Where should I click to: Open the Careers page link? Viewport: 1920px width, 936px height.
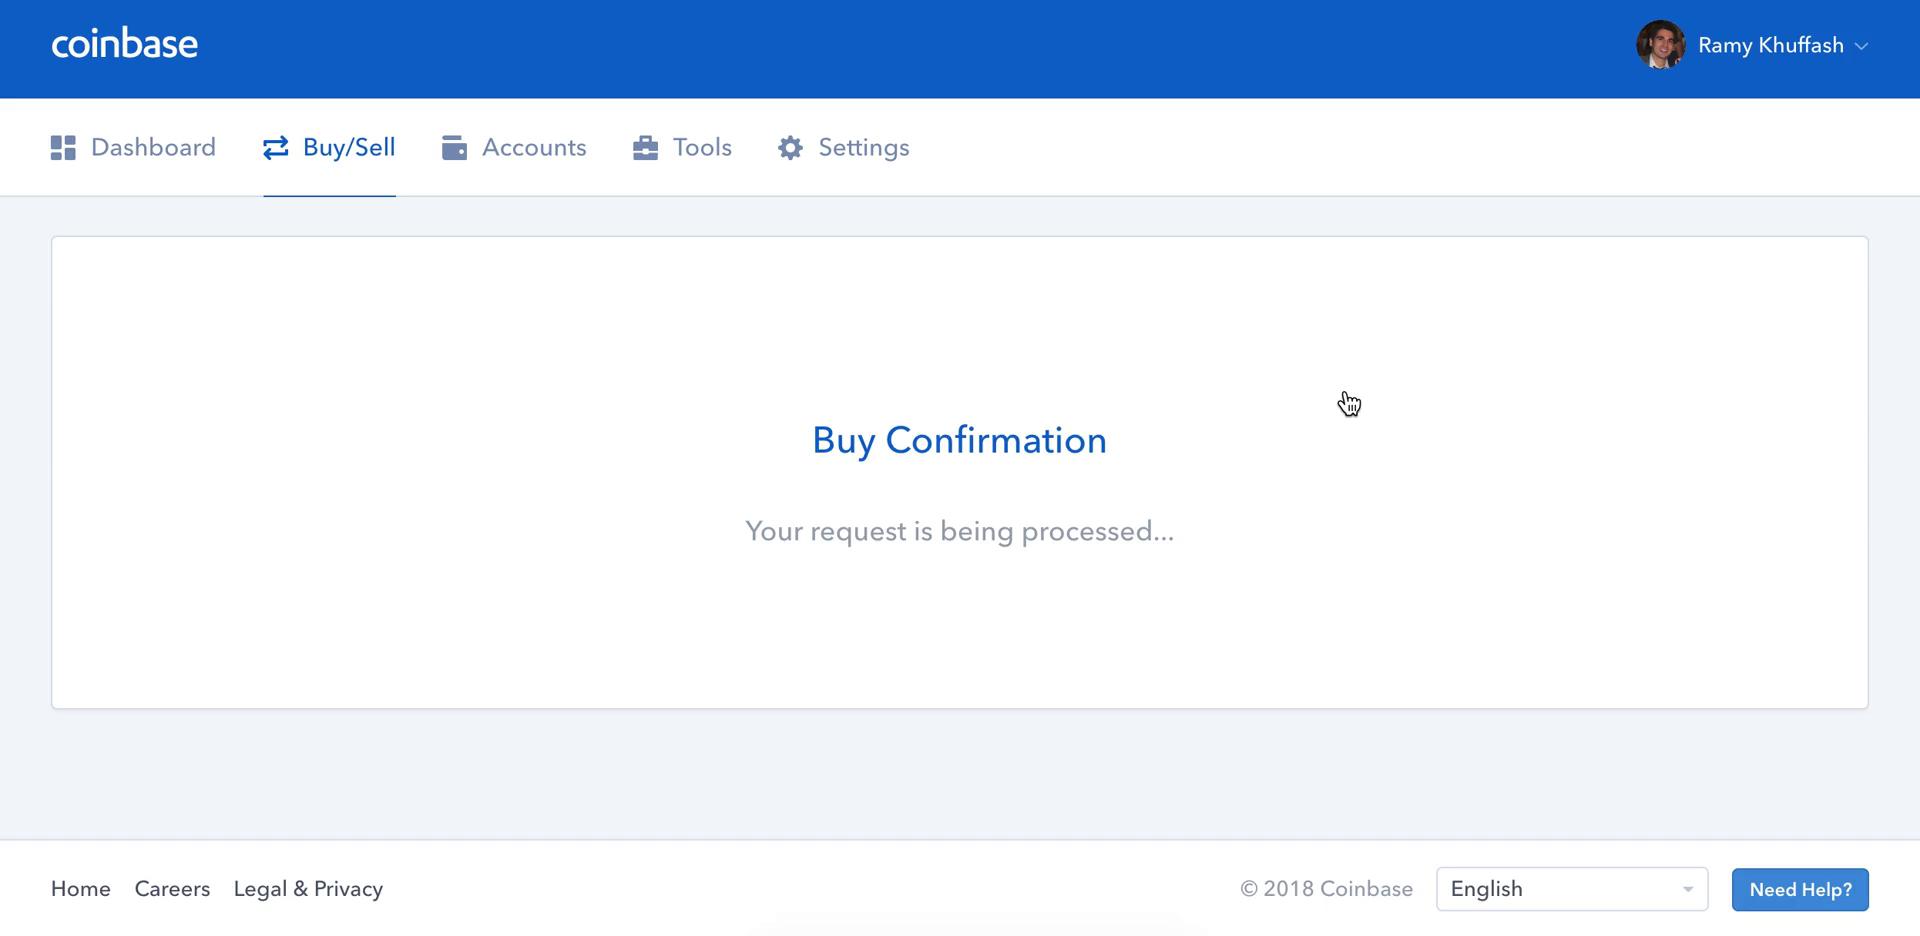coord(172,888)
